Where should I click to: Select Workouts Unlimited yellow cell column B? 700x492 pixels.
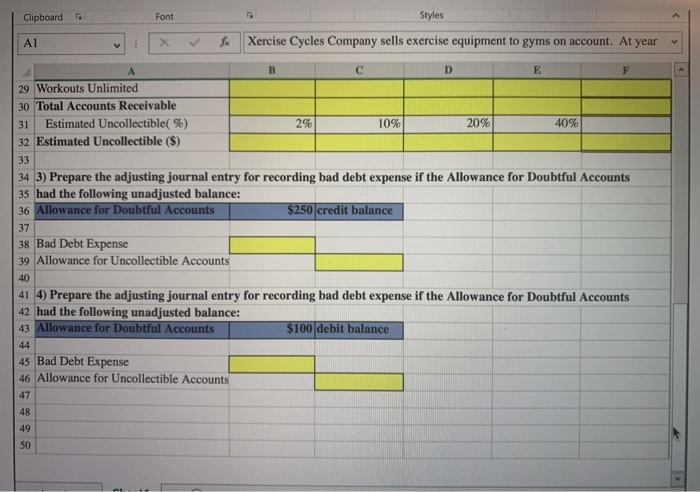[272, 88]
